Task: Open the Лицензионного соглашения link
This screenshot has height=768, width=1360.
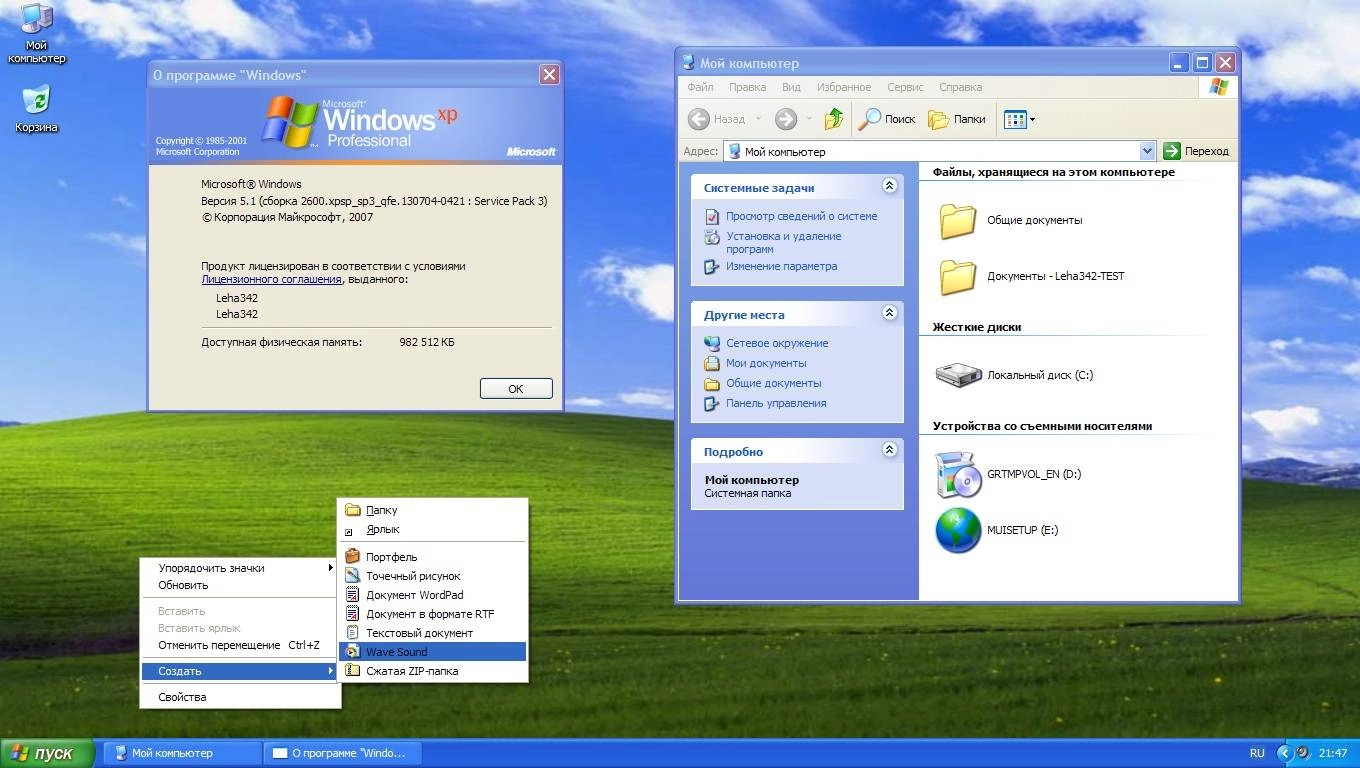Action: pos(271,280)
